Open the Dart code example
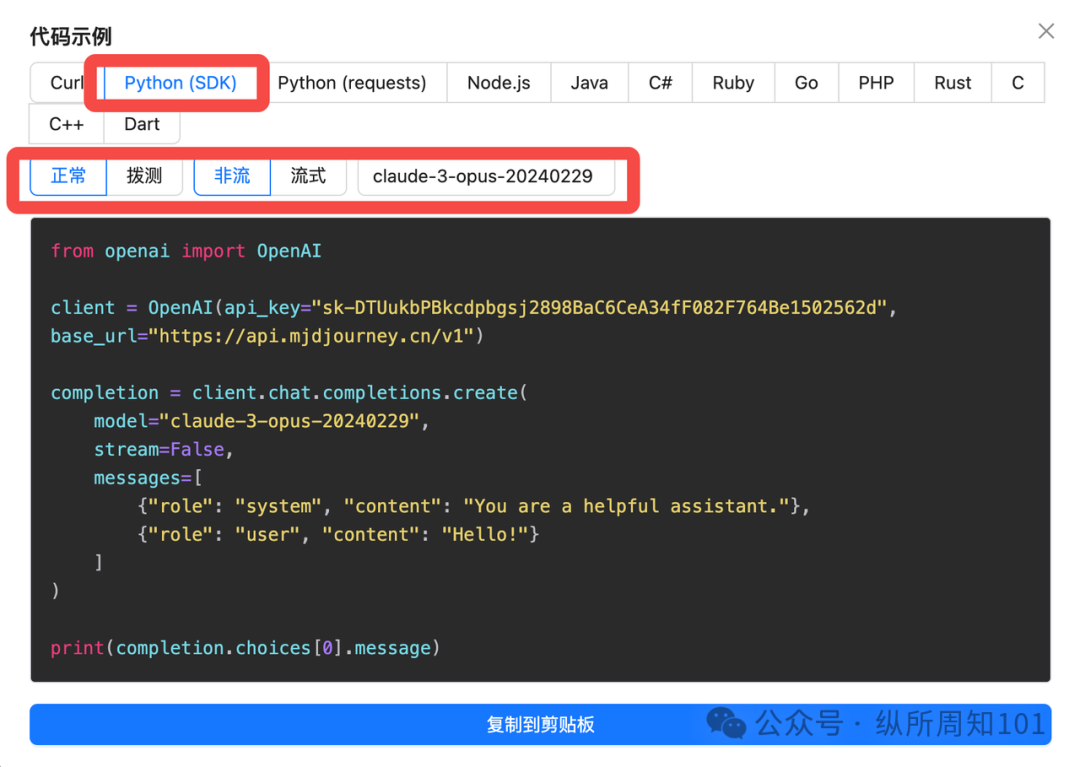The height and width of the screenshot is (767, 1080). tap(142, 124)
